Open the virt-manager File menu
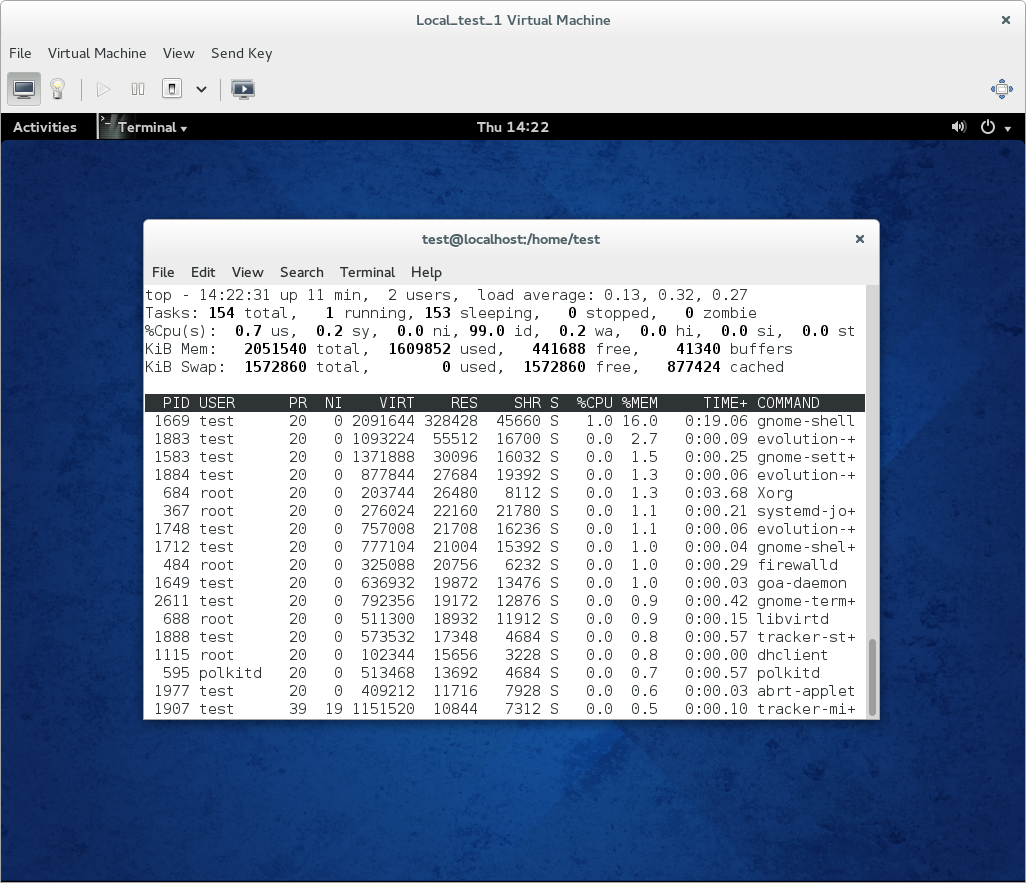Screen dimensions: 1026x883 pos(20,53)
